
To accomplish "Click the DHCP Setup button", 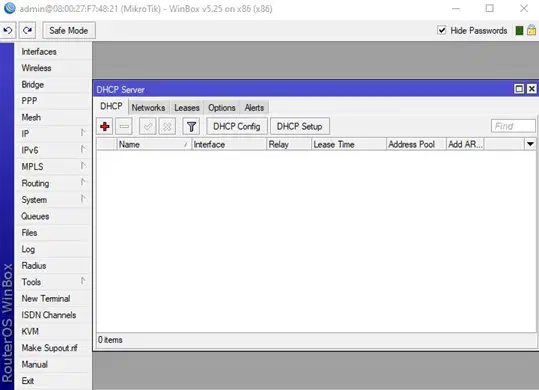I will tap(300, 126).
